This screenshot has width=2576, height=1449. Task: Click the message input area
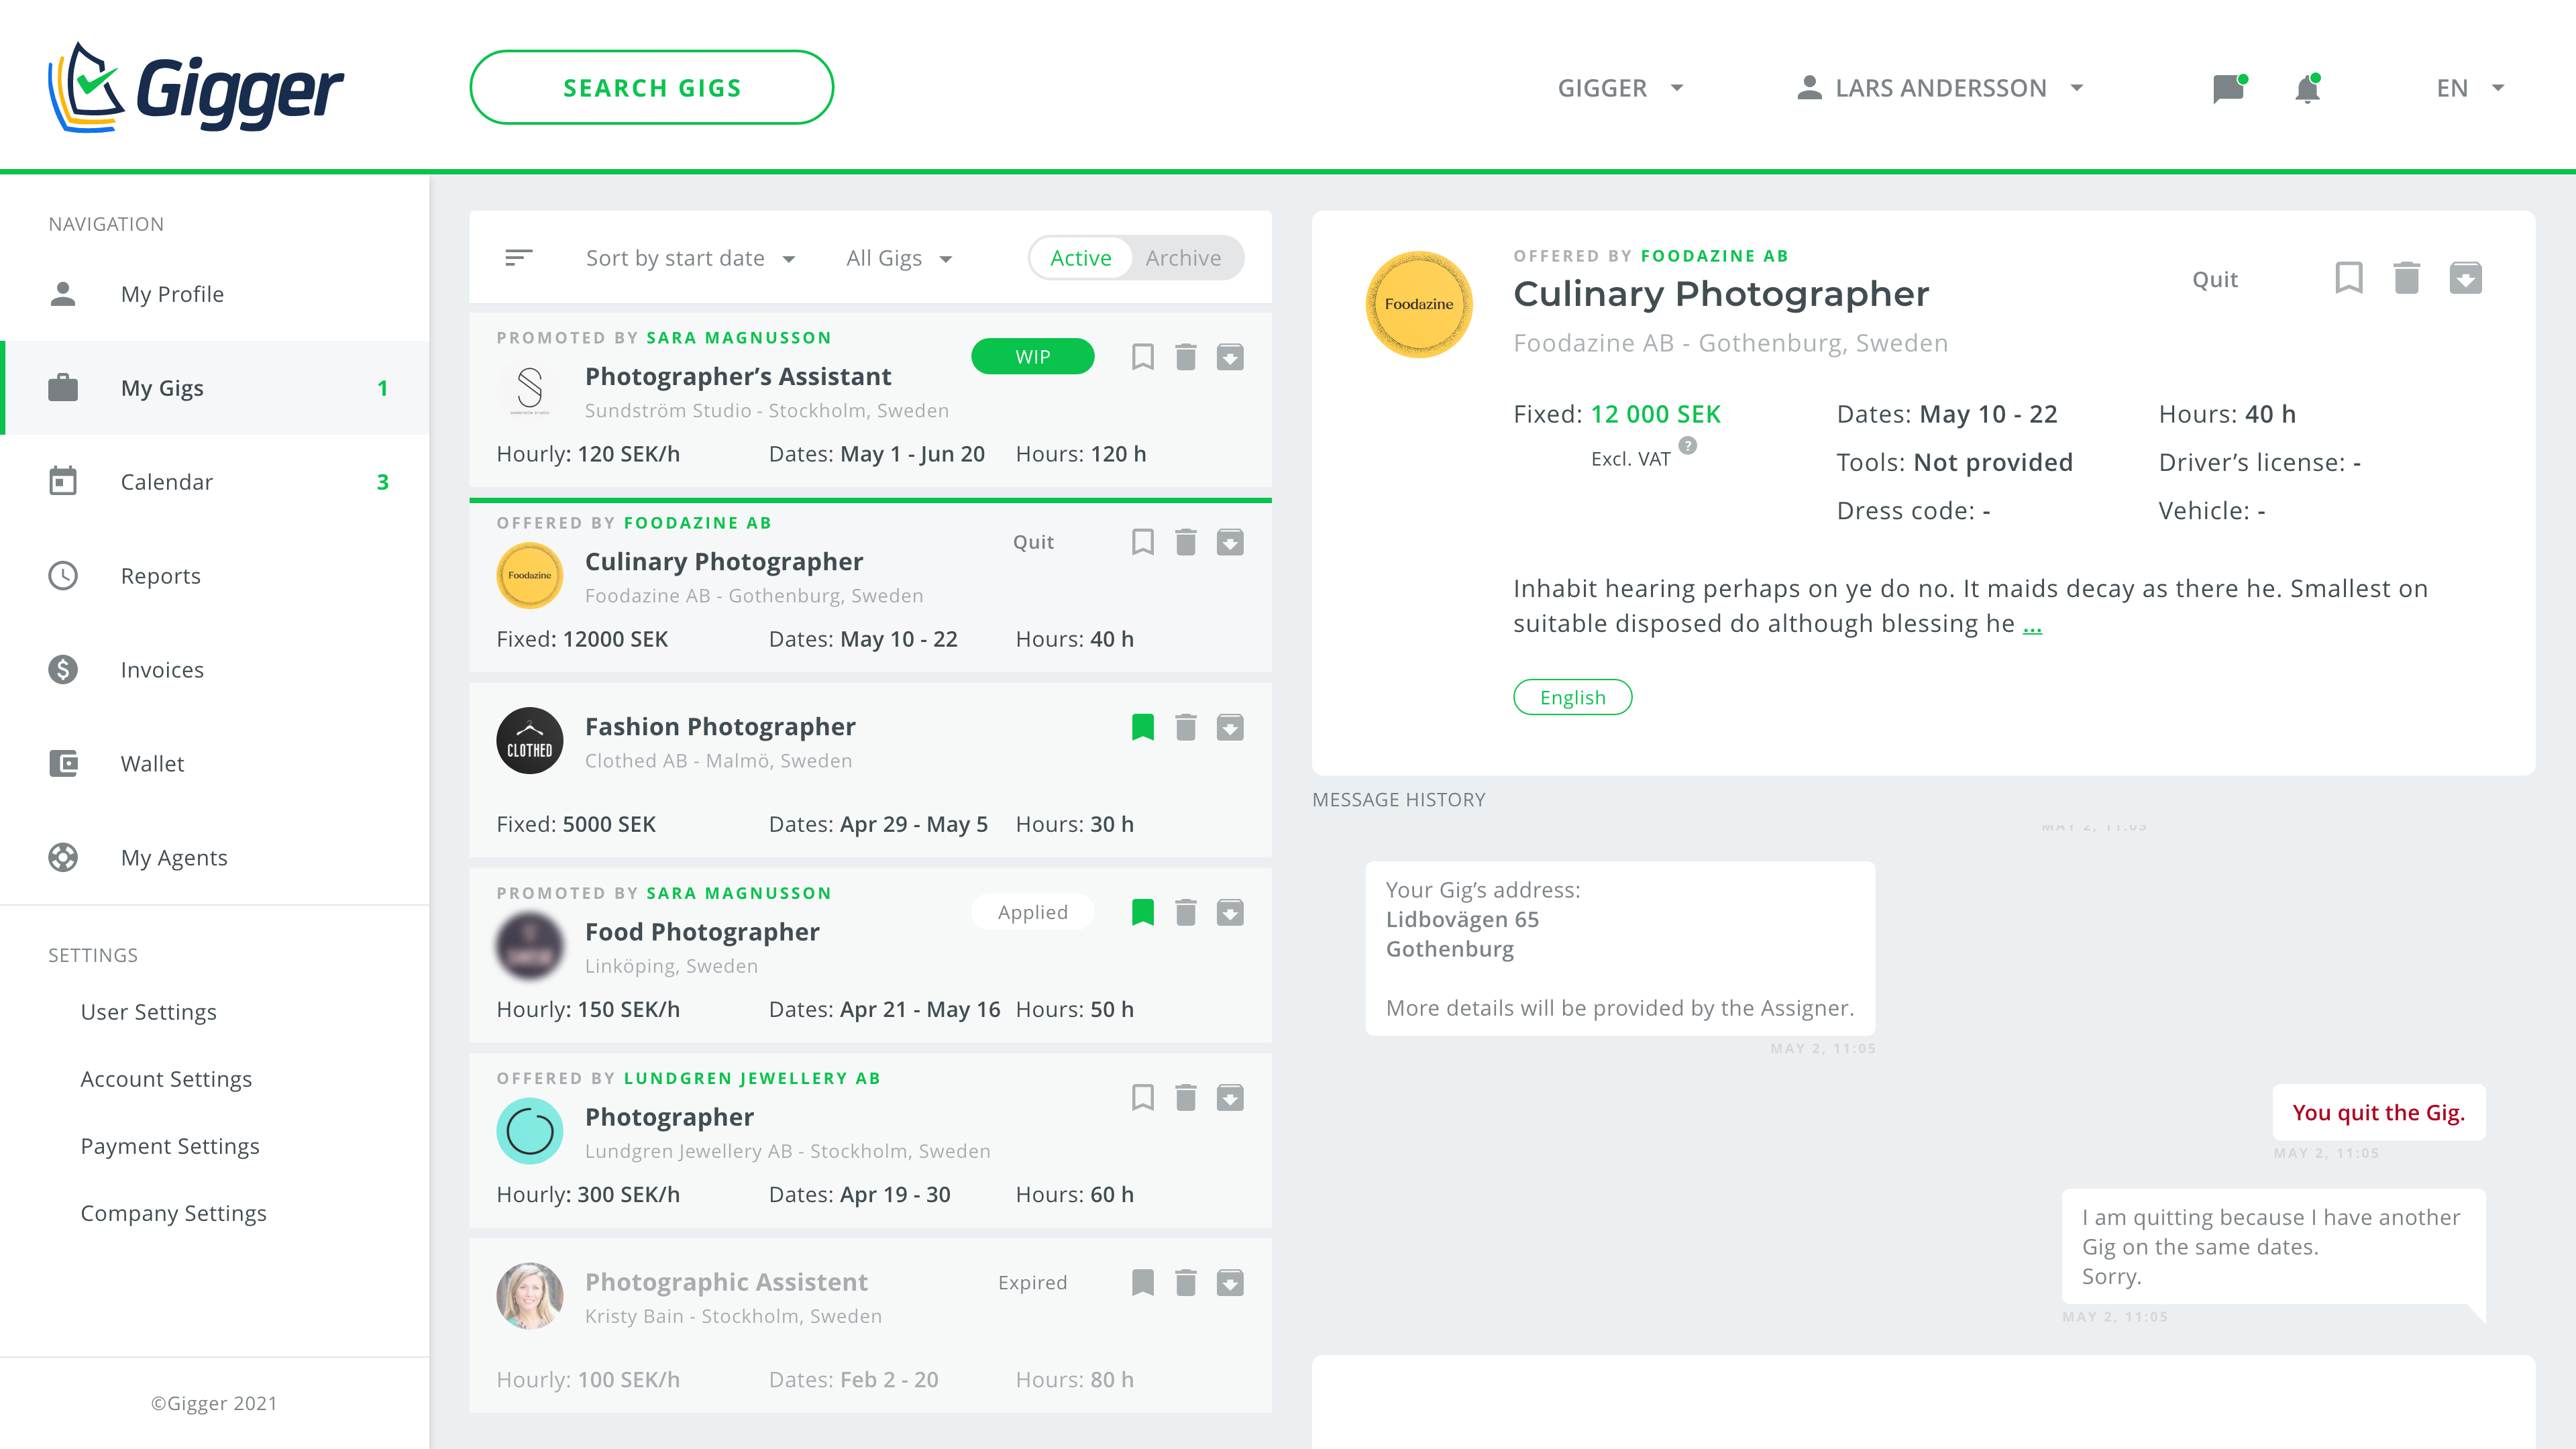click(1923, 1402)
